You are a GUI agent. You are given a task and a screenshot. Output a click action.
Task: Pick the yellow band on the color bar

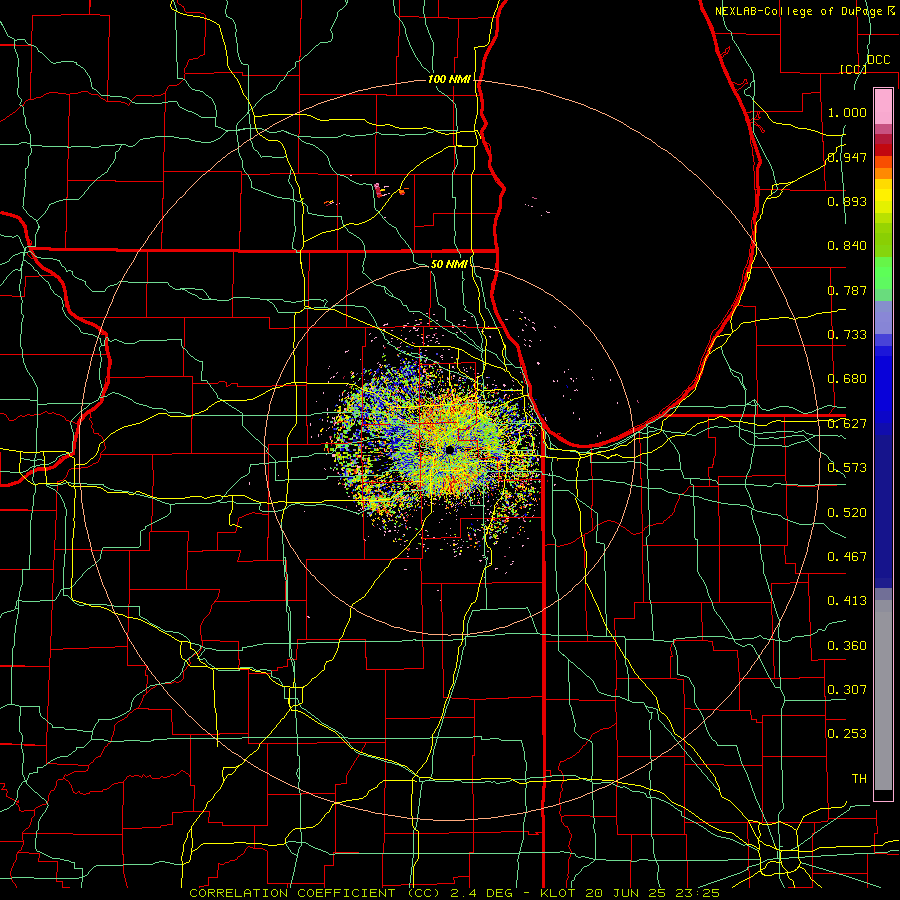(x=883, y=200)
